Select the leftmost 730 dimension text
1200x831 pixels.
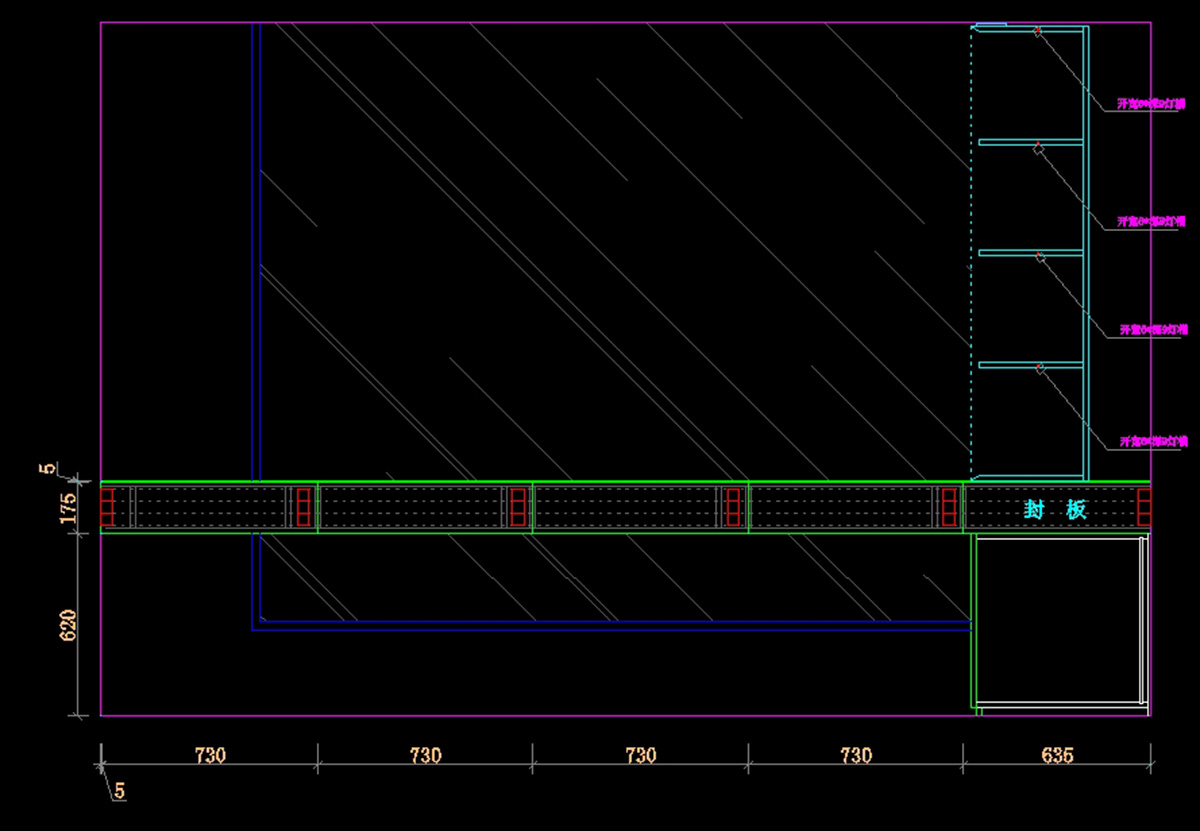click(x=209, y=756)
